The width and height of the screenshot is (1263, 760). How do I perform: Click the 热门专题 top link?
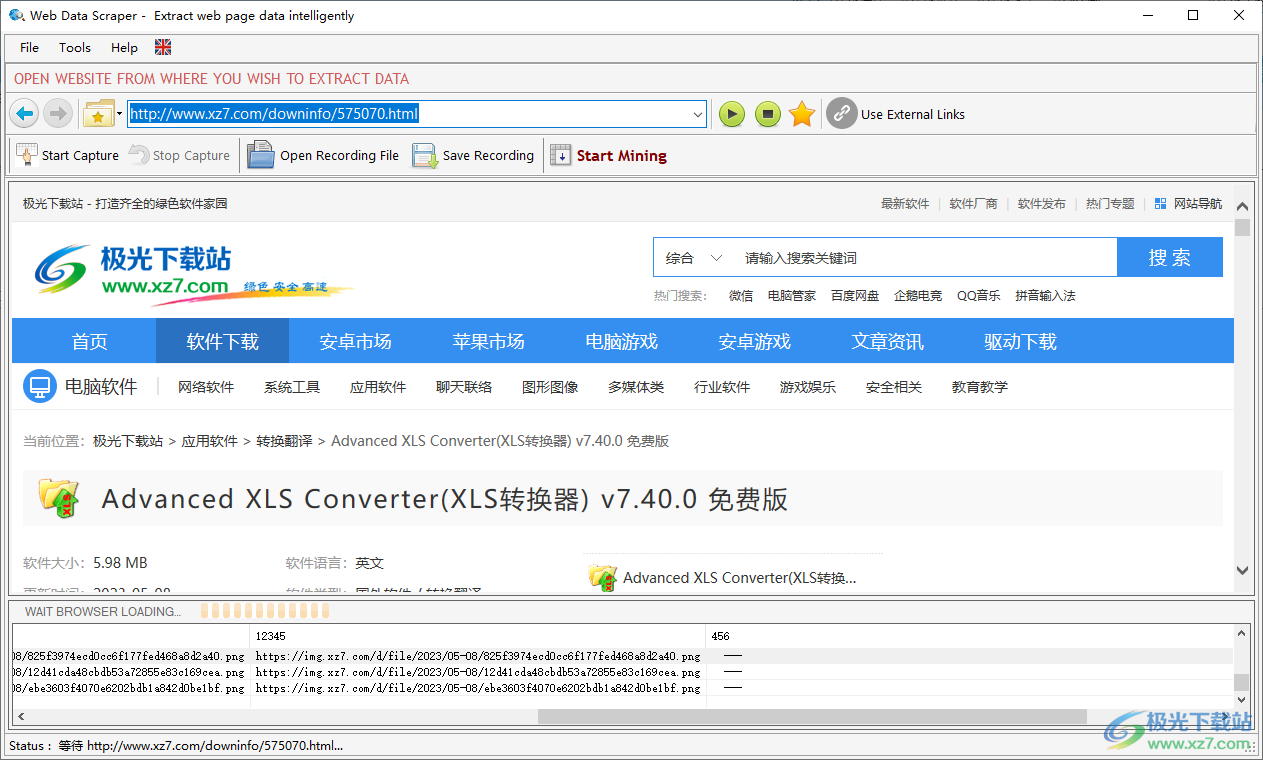click(1110, 203)
